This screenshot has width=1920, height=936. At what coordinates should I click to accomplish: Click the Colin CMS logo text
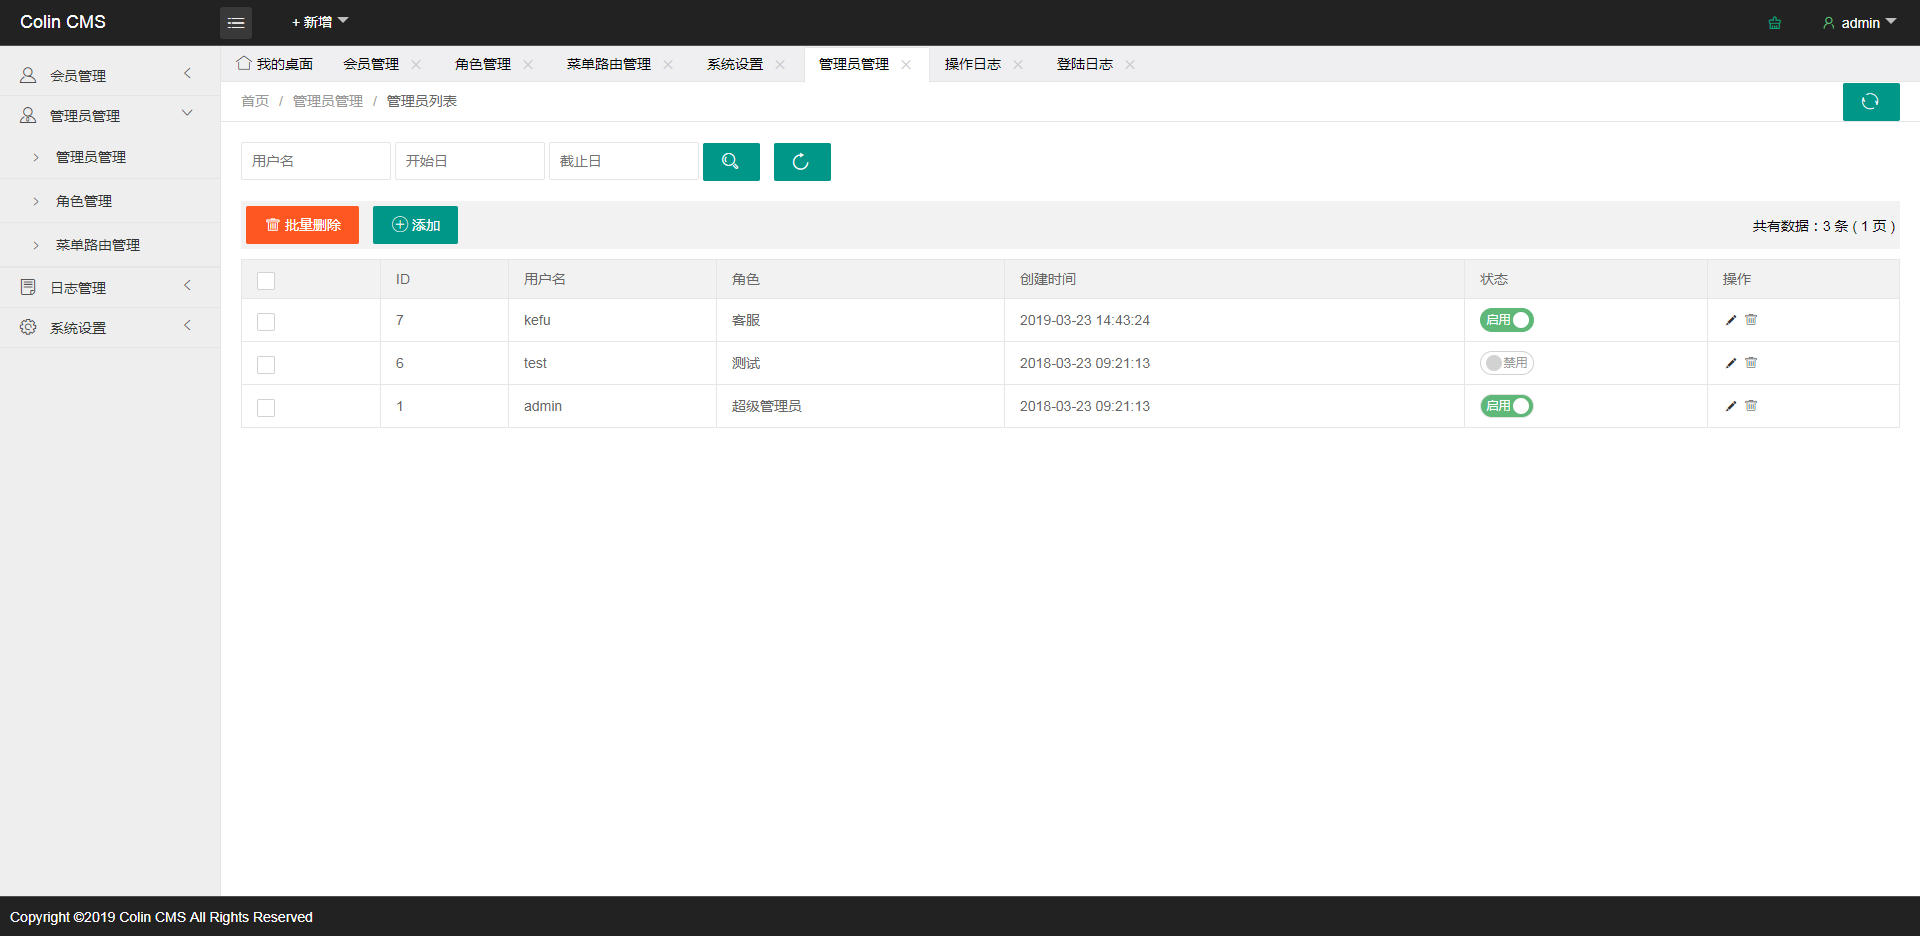[x=63, y=22]
